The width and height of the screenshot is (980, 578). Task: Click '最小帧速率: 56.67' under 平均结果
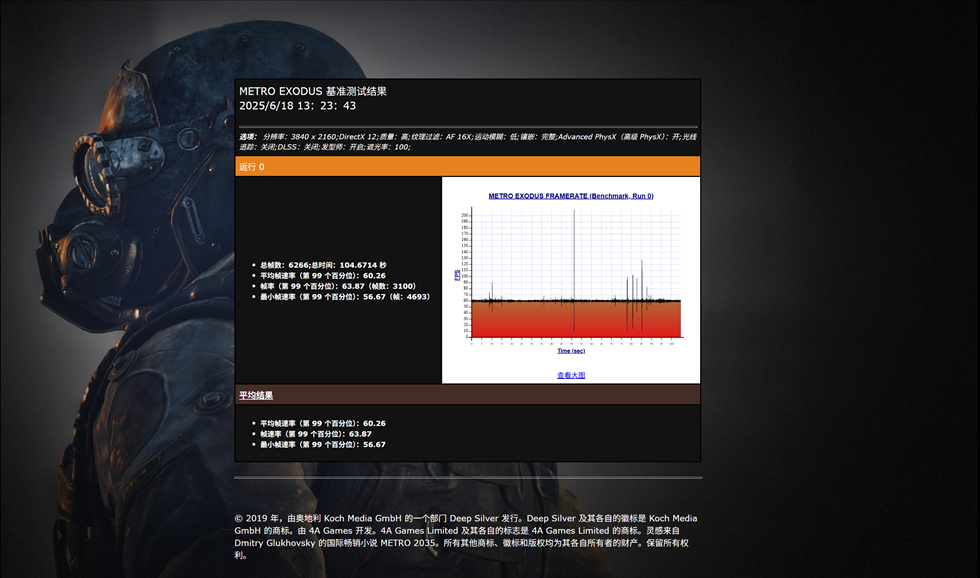pyautogui.click(x=322, y=444)
